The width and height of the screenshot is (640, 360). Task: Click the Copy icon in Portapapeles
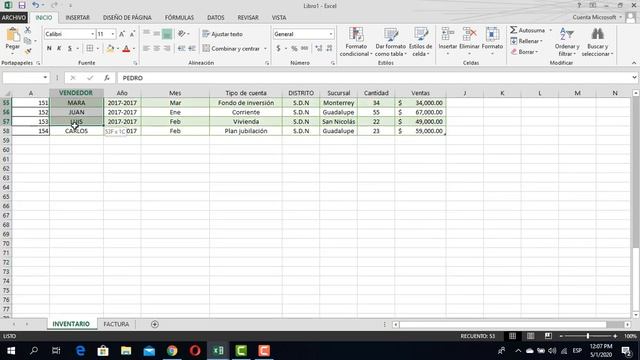tap(28, 41)
